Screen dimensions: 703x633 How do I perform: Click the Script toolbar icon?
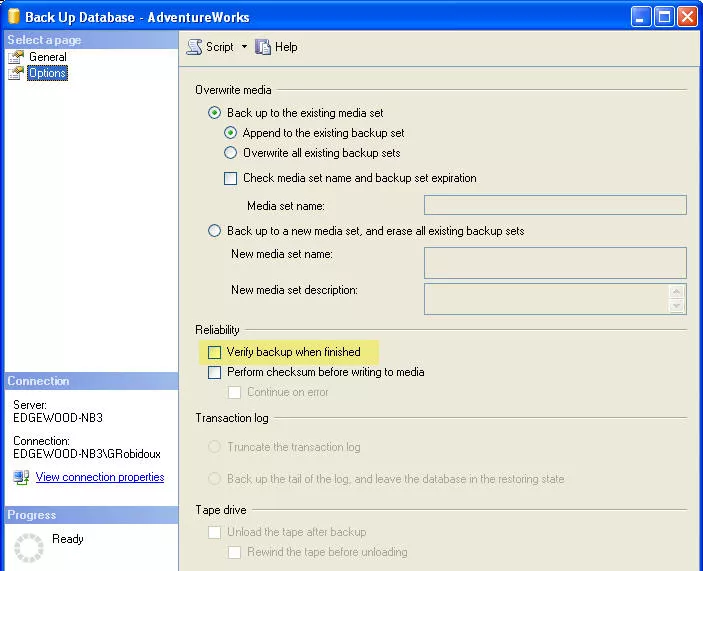coord(195,47)
